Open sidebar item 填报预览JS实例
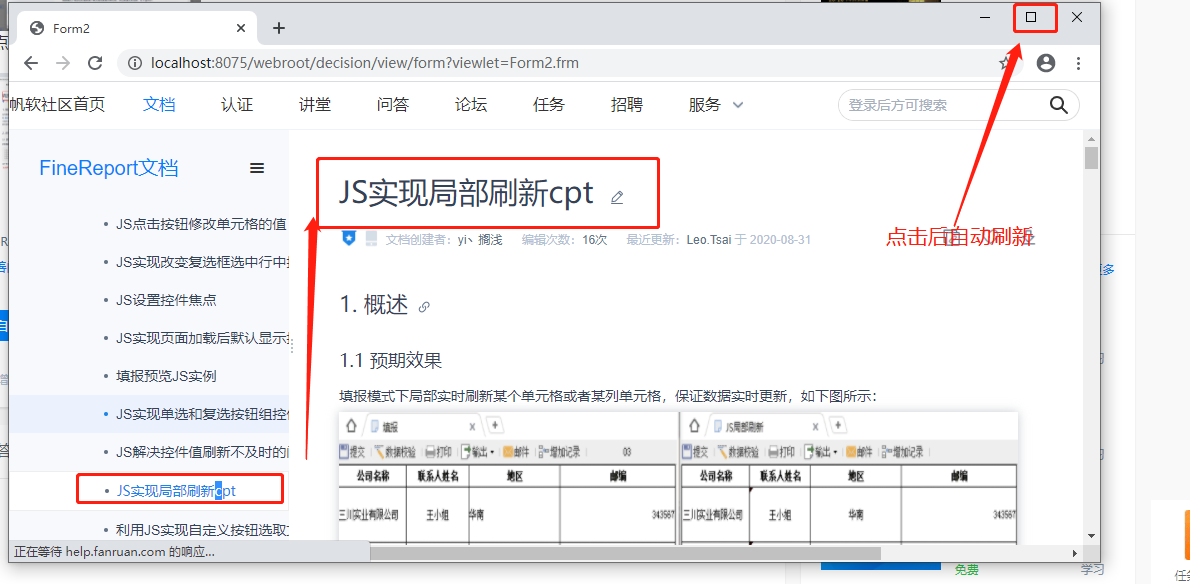 pos(166,375)
